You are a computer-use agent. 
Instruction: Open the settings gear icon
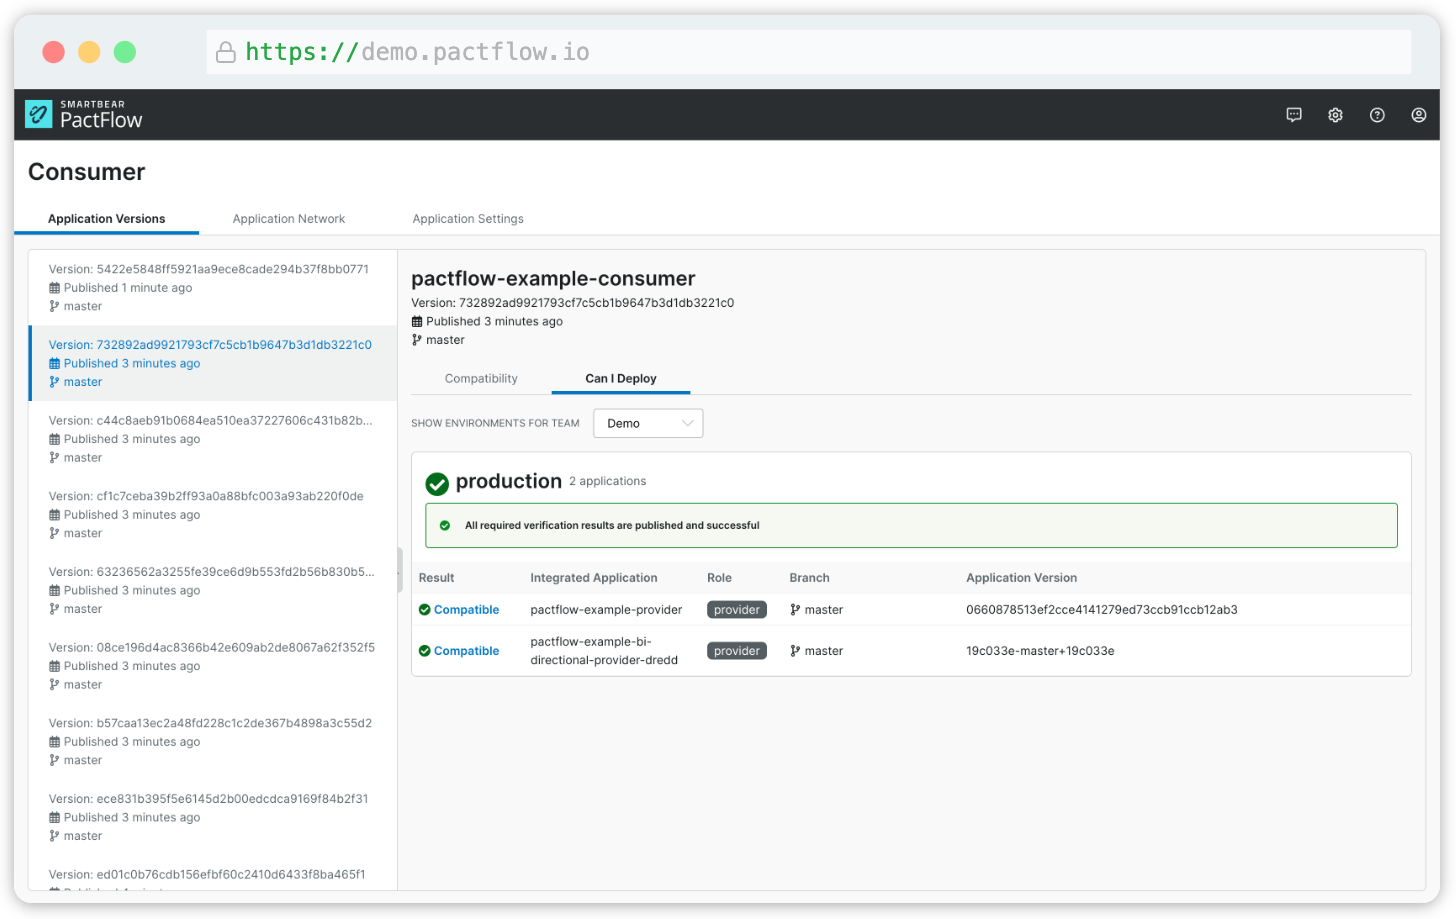pyautogui.click(x=1335, y=115)
